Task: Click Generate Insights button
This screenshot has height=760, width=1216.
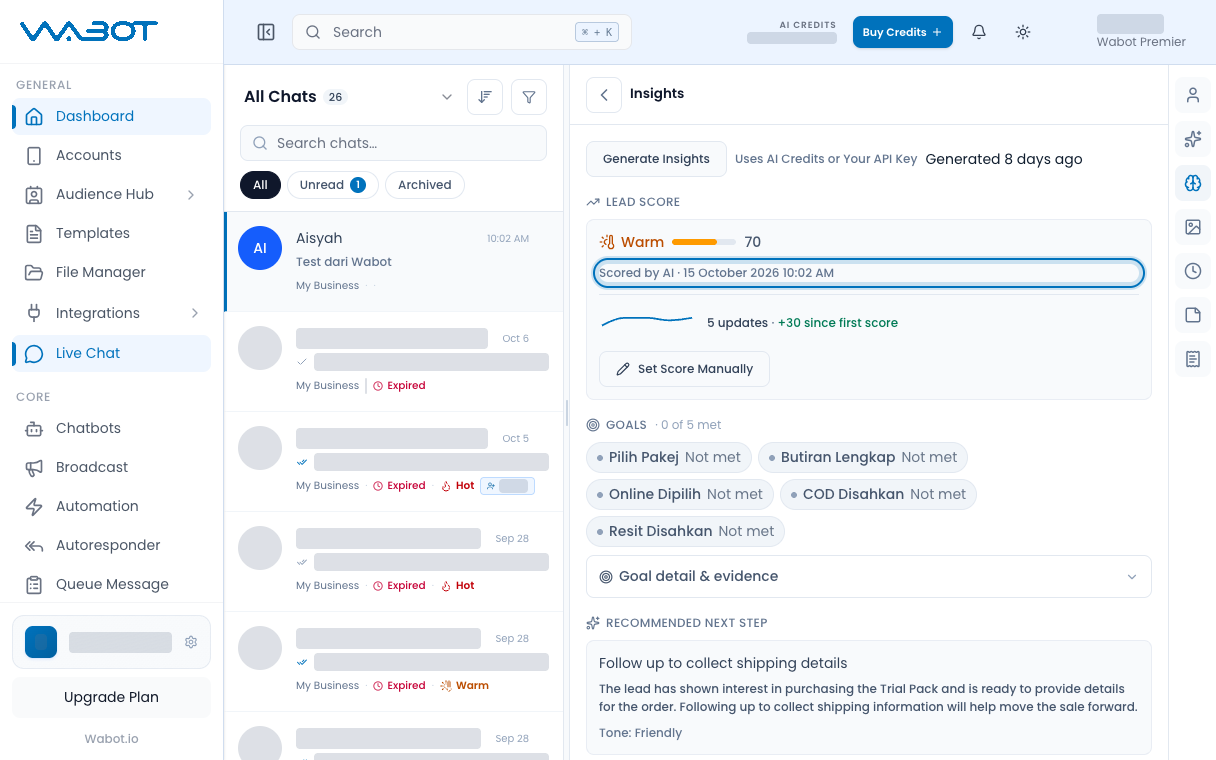Action: [656, 159]
